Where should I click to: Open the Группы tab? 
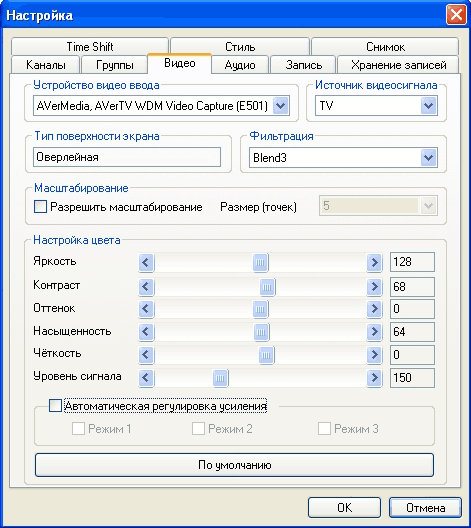(x=114, y=65)
